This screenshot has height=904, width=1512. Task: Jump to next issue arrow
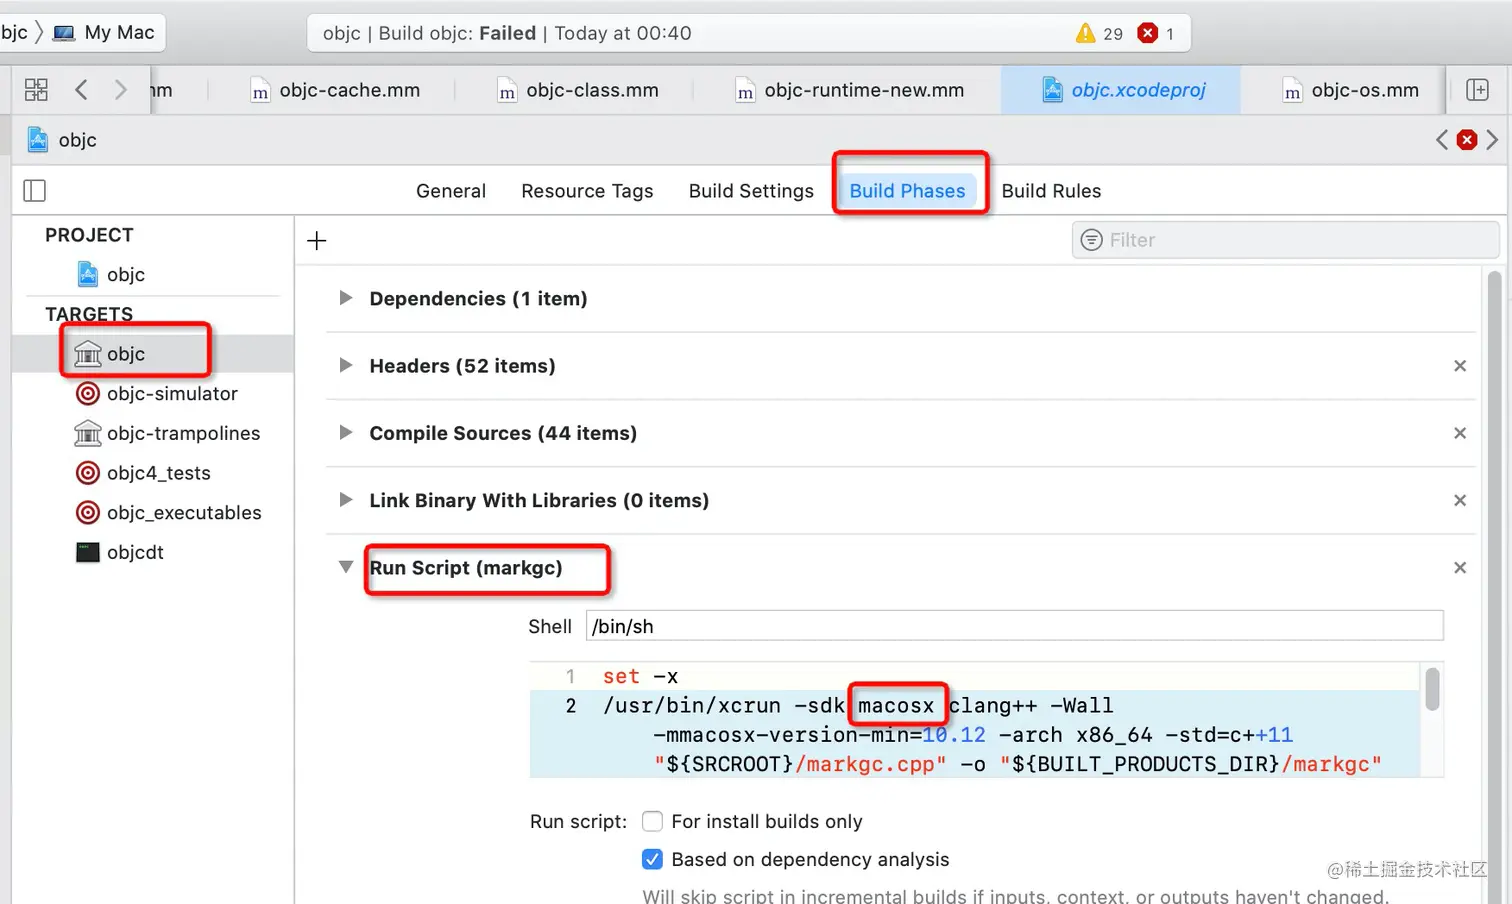pyautogui.click(x=1492, y=140)
